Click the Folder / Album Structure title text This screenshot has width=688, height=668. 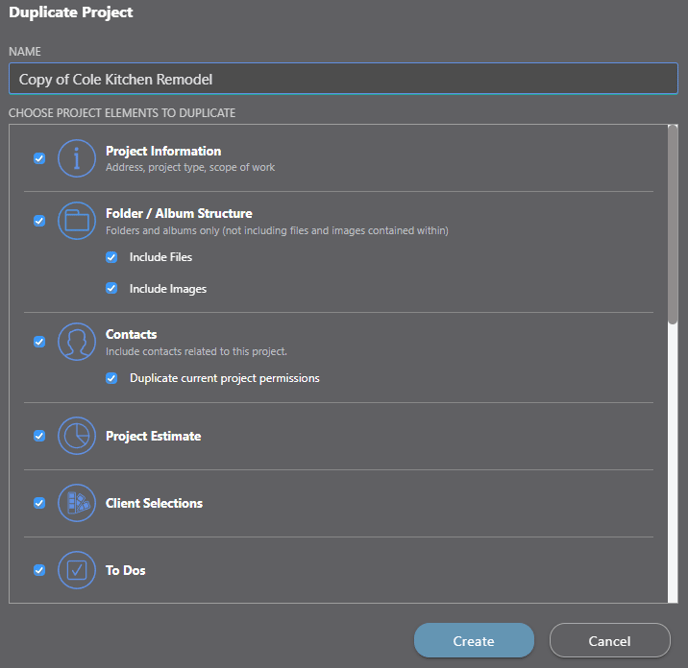179,213
